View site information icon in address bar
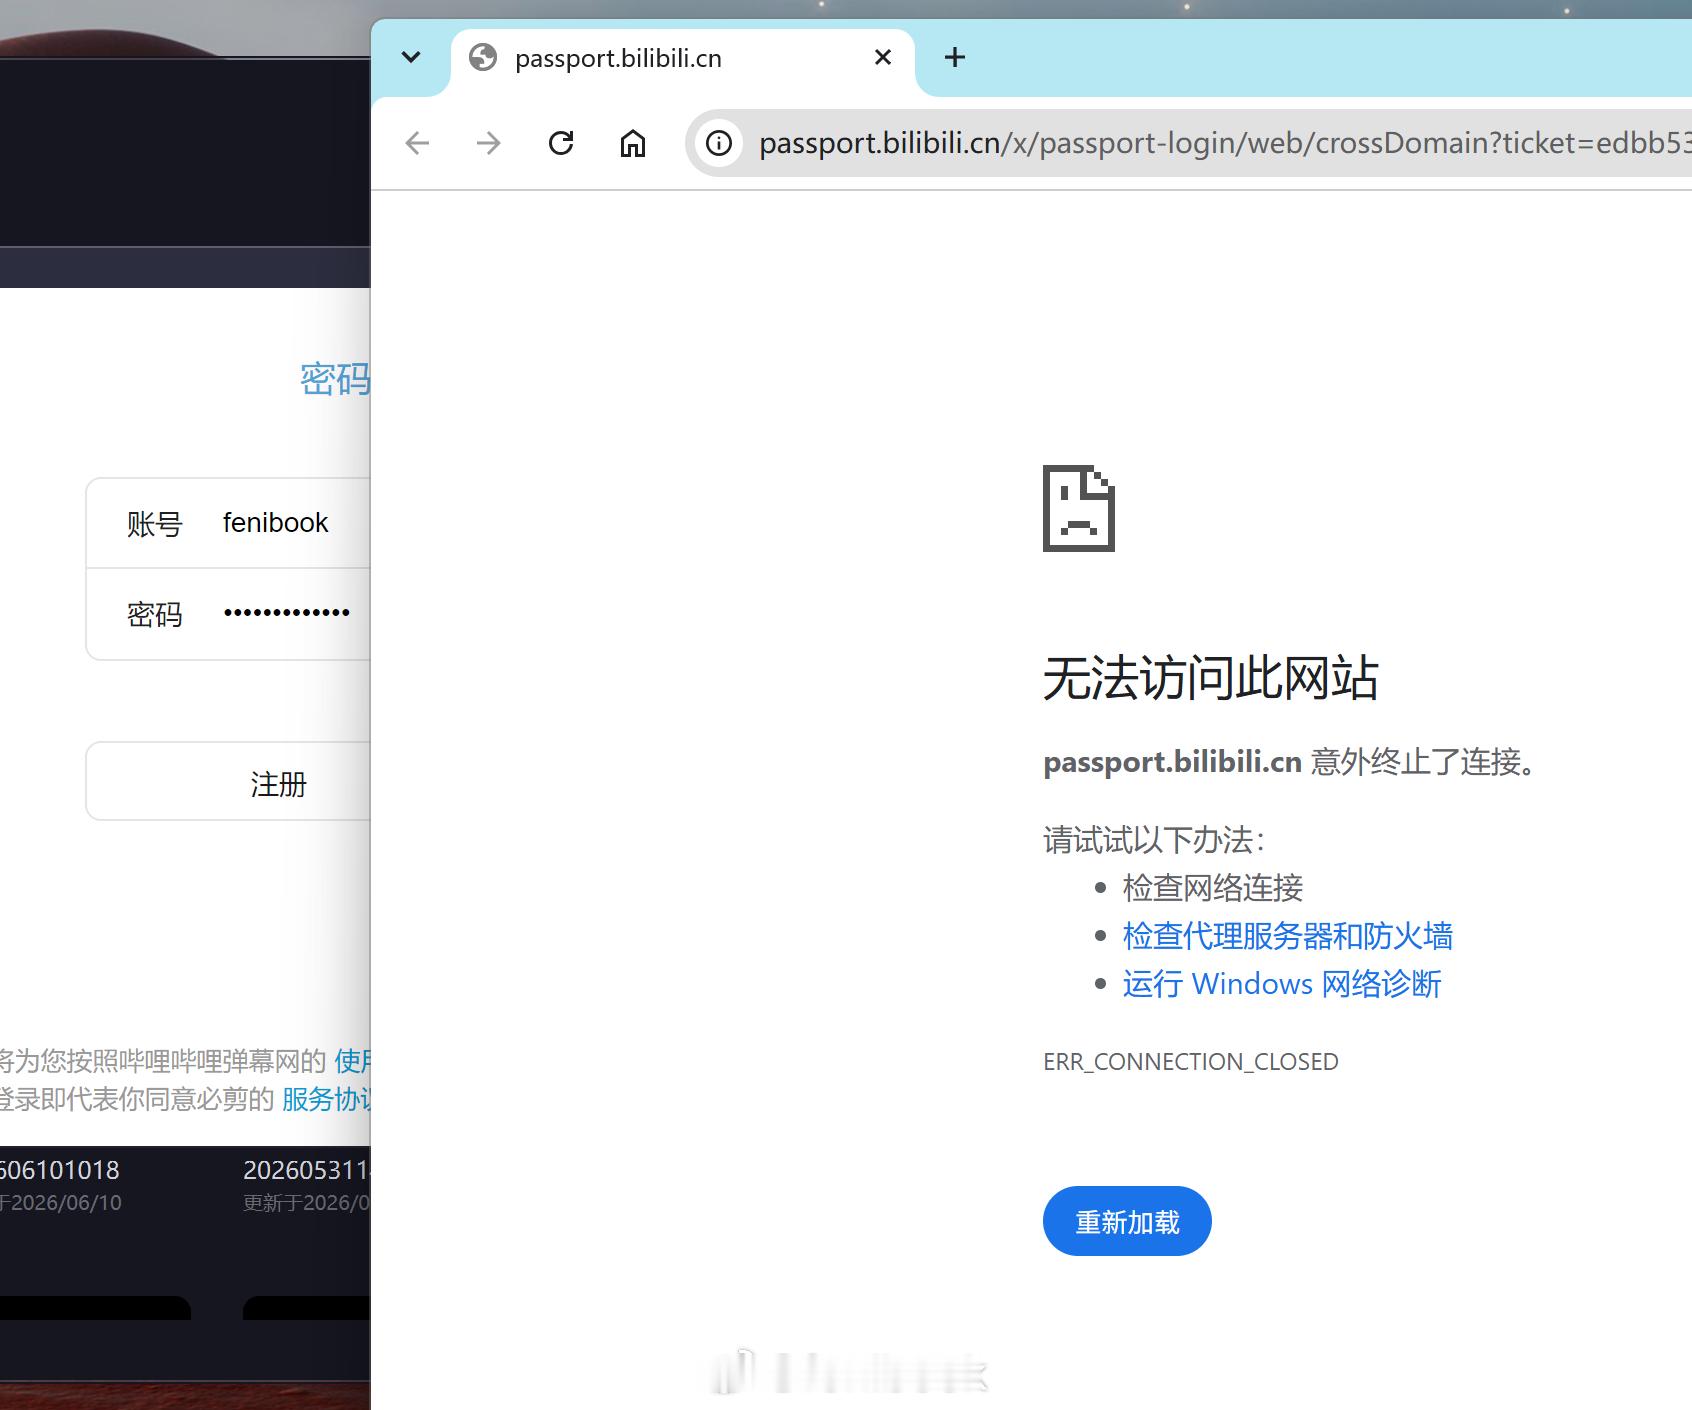1692x1410 pixels. 719,143
